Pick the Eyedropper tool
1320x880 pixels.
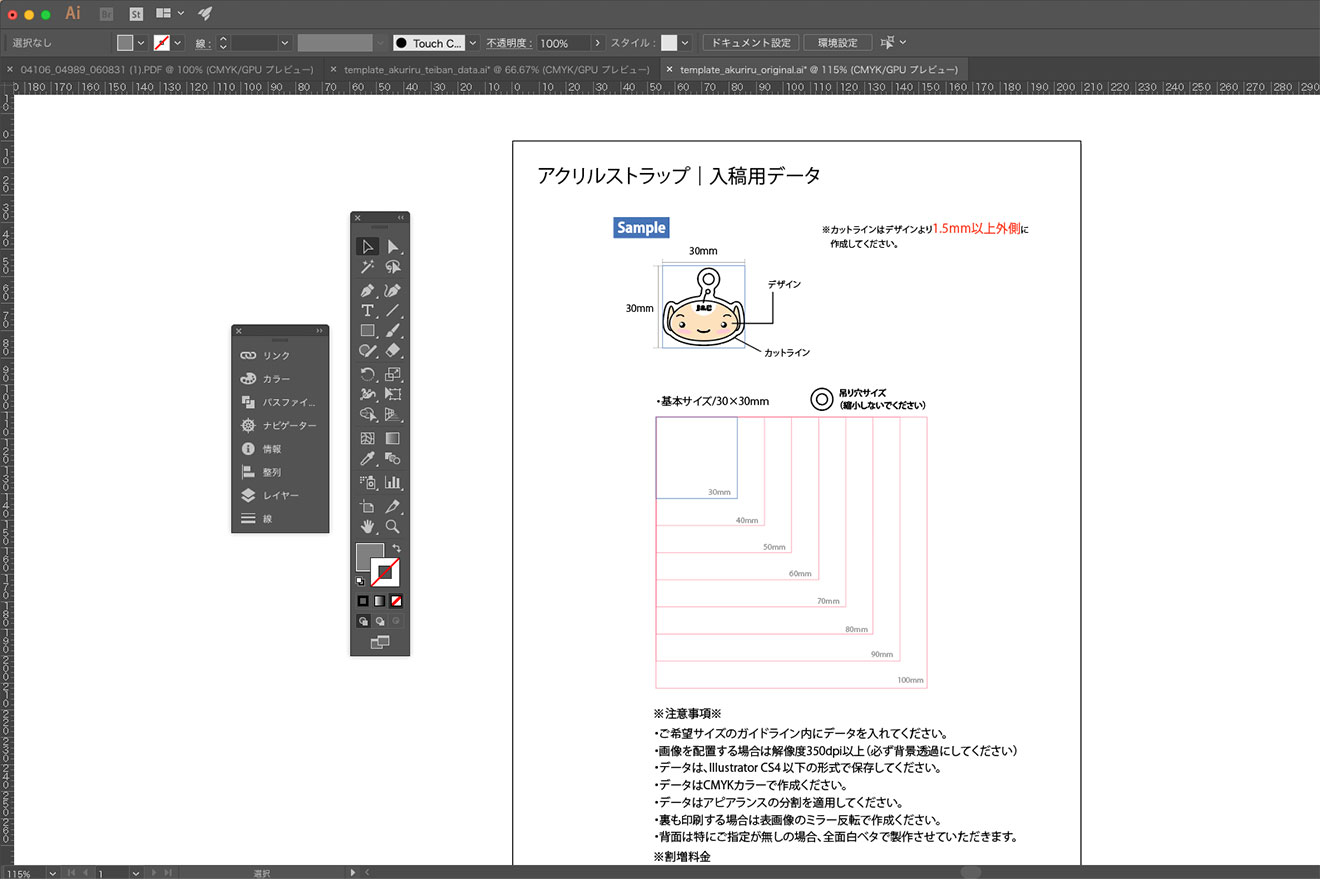367,458
